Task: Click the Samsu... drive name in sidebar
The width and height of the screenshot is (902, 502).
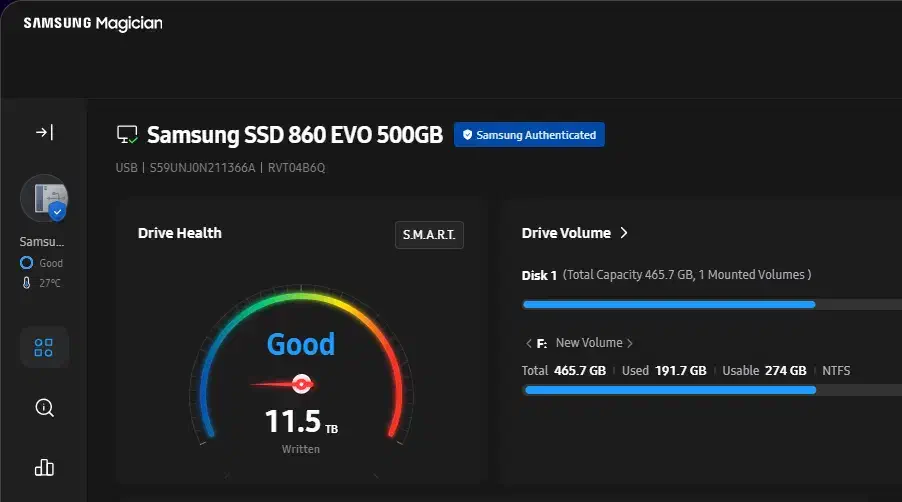Action: (x=42, y=242)
